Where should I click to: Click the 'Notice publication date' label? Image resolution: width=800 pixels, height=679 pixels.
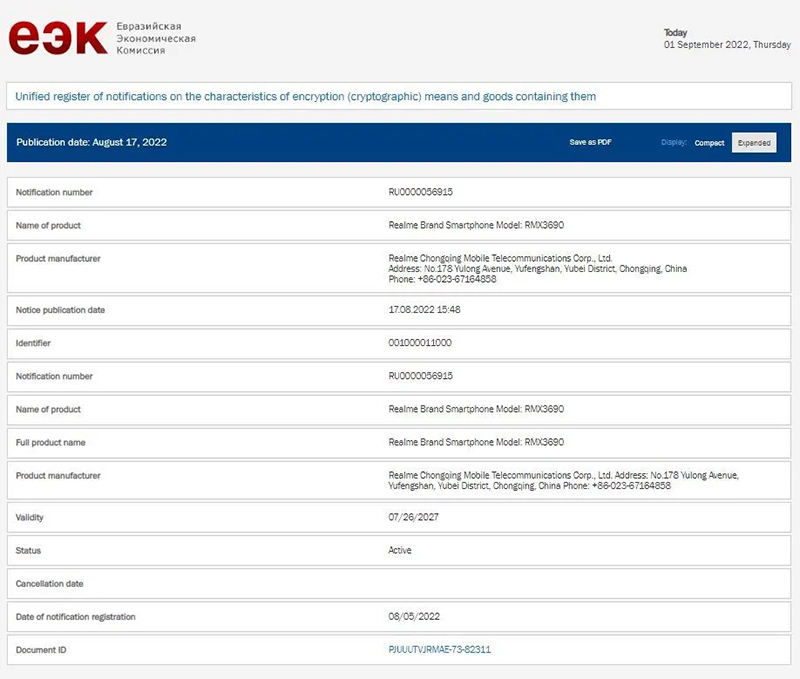pyautogui.click(x=60, y=310)
